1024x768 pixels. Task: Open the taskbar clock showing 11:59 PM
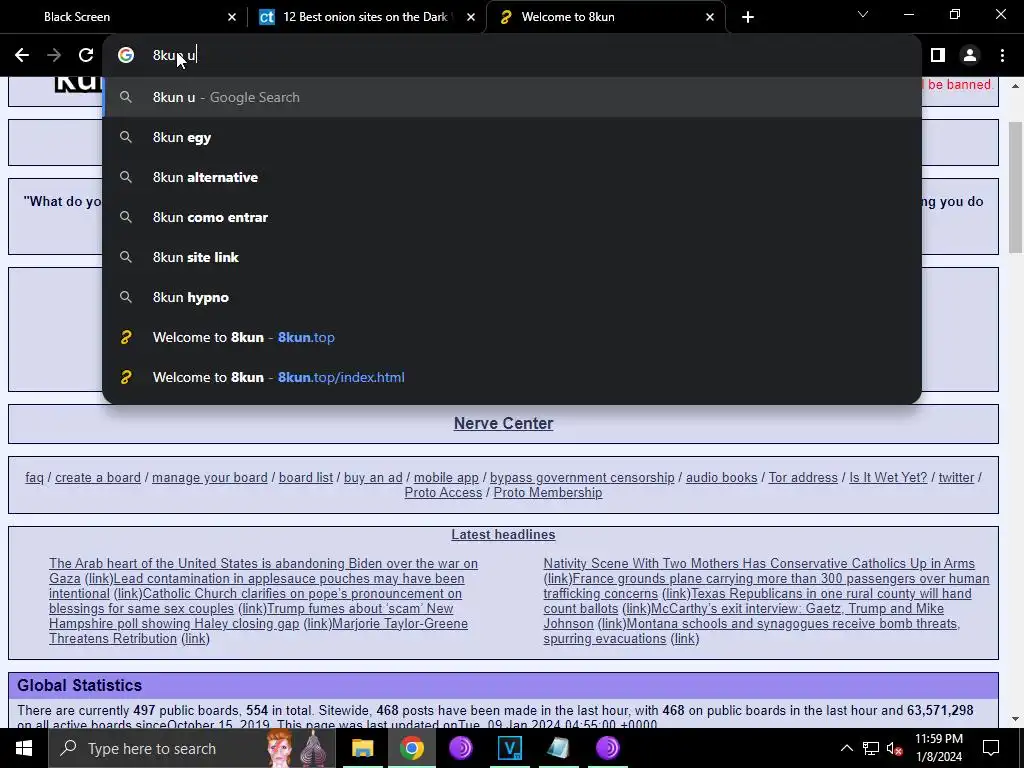click(x=938, y=748)
